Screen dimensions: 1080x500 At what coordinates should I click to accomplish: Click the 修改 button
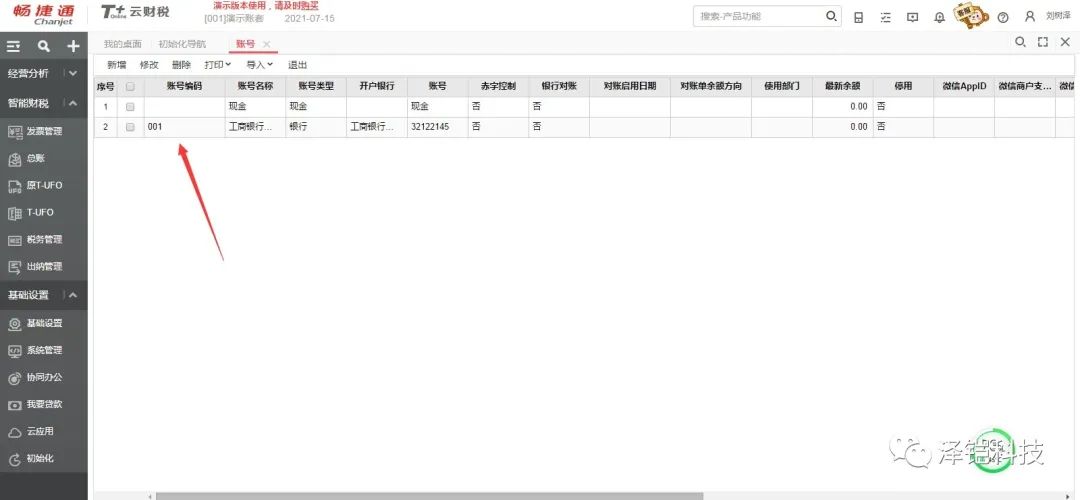coord(149,65)
